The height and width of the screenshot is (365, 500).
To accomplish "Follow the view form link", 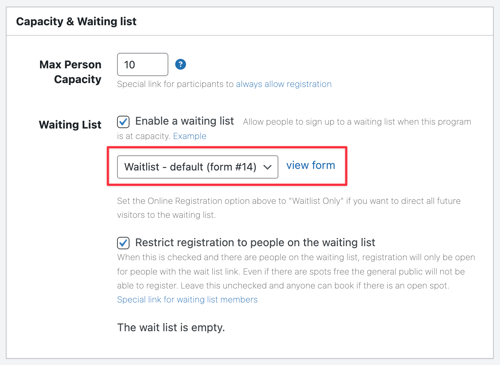I will tap(311, 165).
